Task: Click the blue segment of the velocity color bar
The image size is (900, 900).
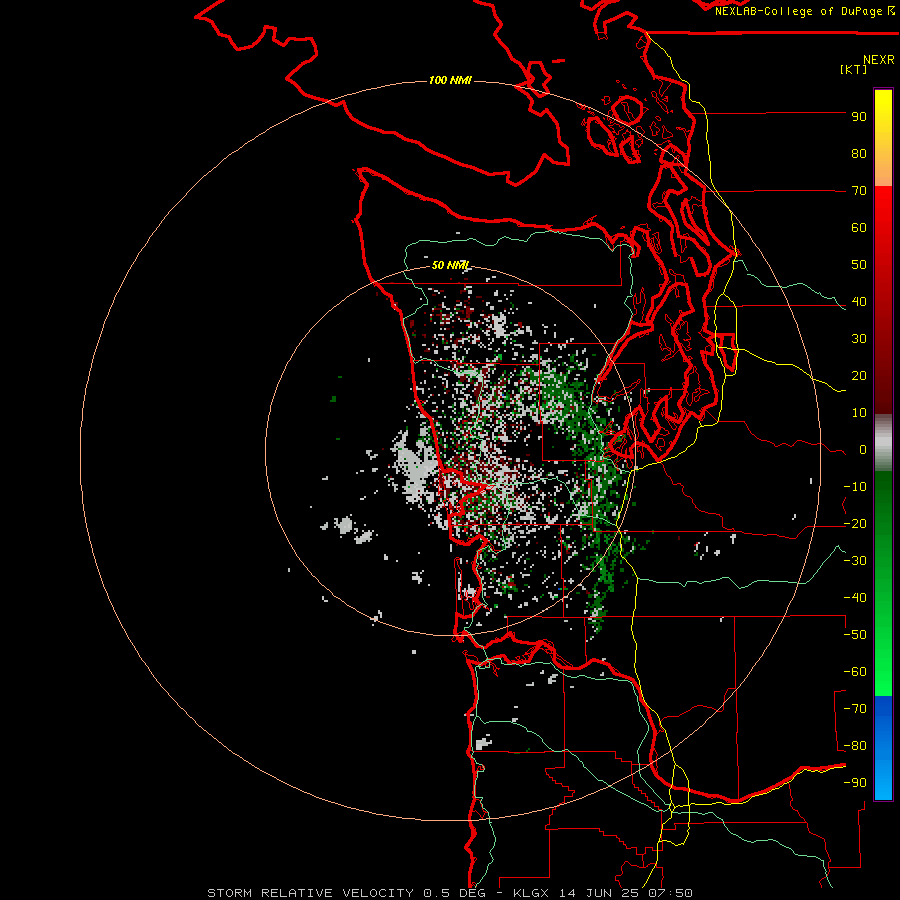Action: pos(883,746)
